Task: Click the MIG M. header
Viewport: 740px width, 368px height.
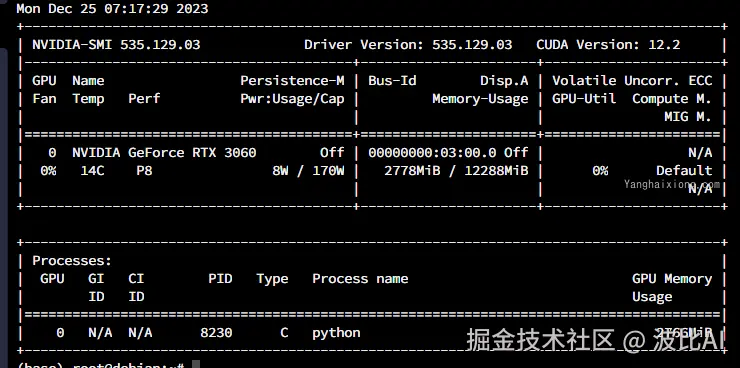Action: click(688, 117)
